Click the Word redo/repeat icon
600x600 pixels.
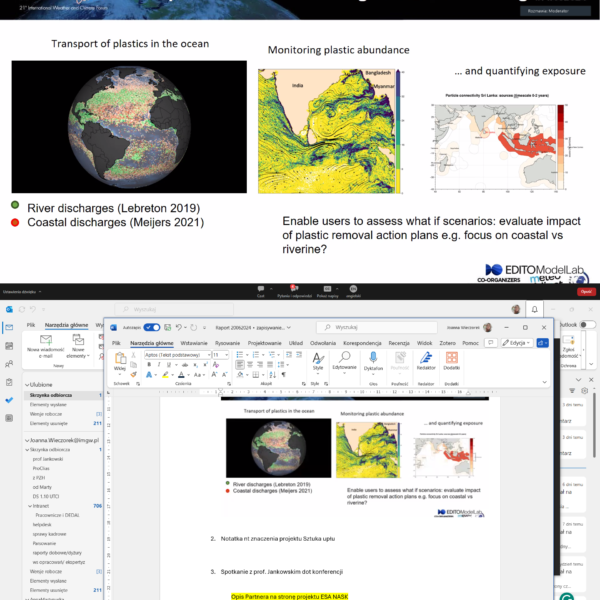pyautogui.click(x=194, y=328)
